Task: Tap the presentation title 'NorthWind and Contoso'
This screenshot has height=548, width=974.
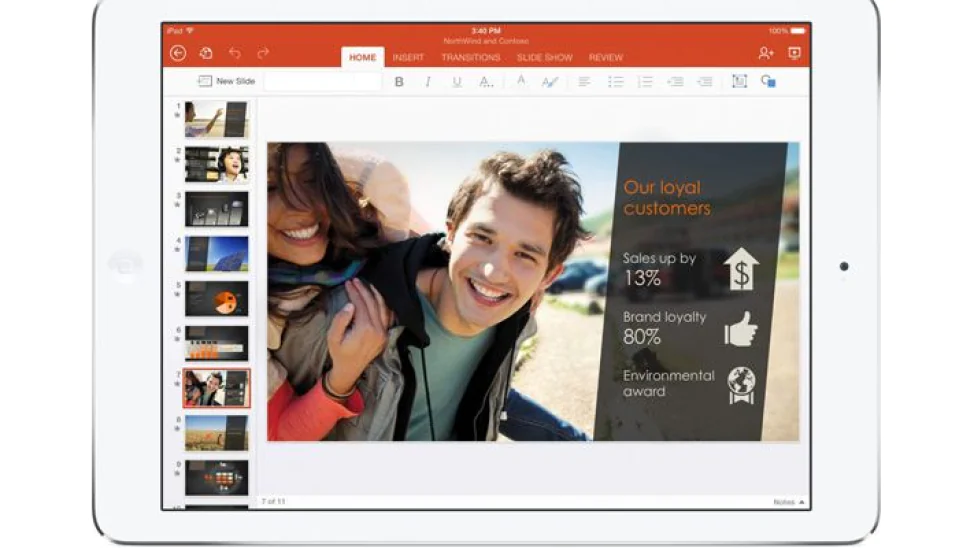Action: click(x=486, y=41)
